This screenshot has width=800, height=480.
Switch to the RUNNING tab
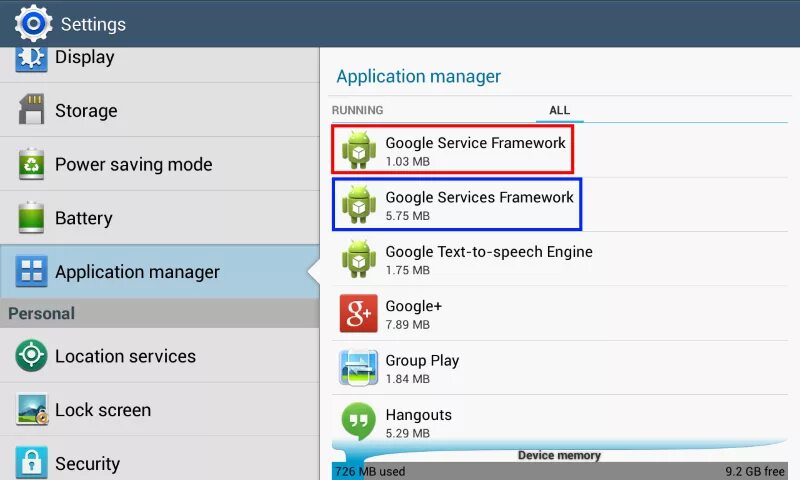(x=357, y=110)
